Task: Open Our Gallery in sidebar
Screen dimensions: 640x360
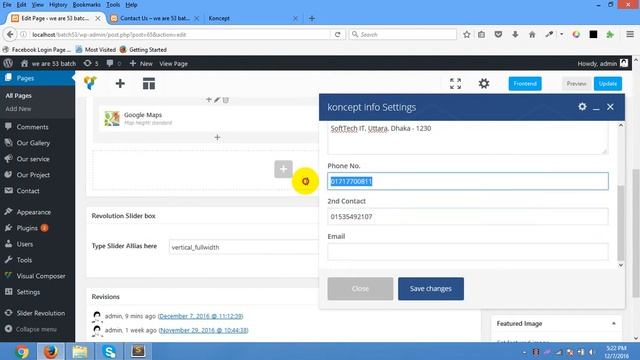Action: click(33, 143)
